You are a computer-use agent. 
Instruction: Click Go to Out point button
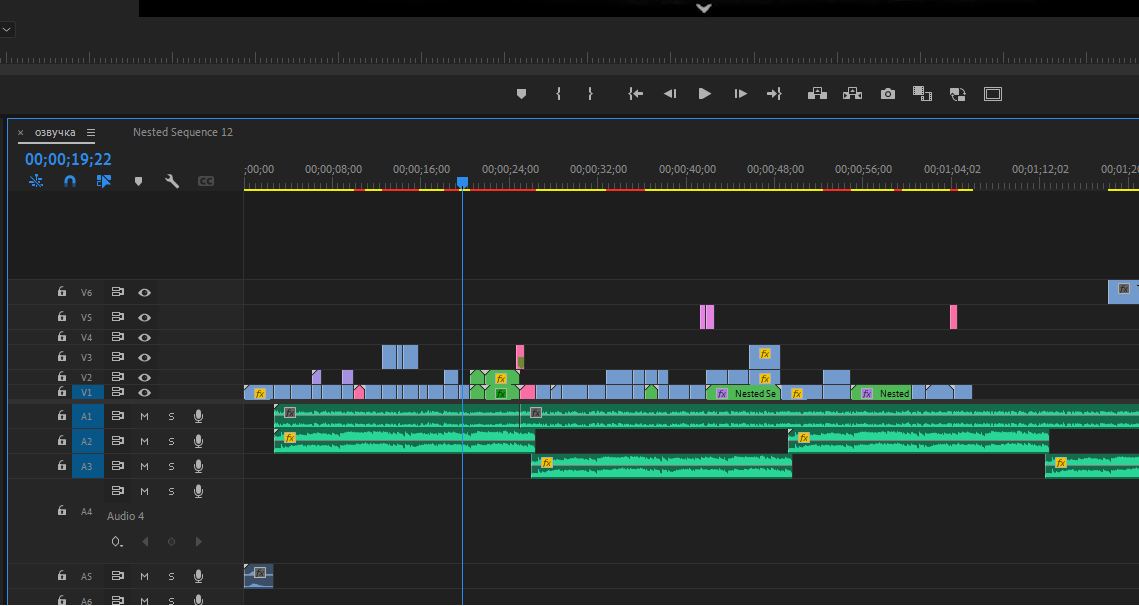pyautogui.click(x=774, y=94)
